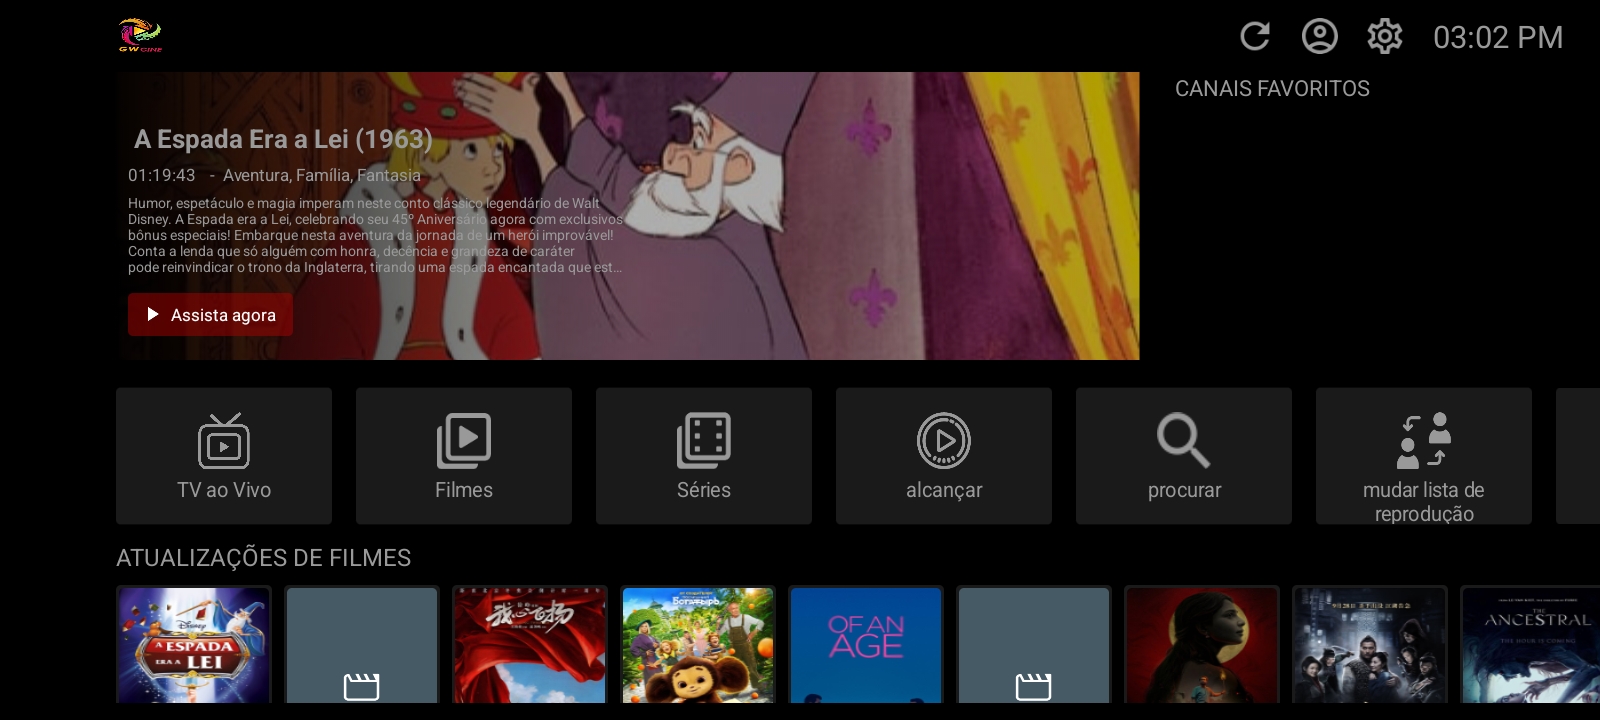Open the user profile icon
This screenshot has width=1600, height=720.
[1320, 37]
